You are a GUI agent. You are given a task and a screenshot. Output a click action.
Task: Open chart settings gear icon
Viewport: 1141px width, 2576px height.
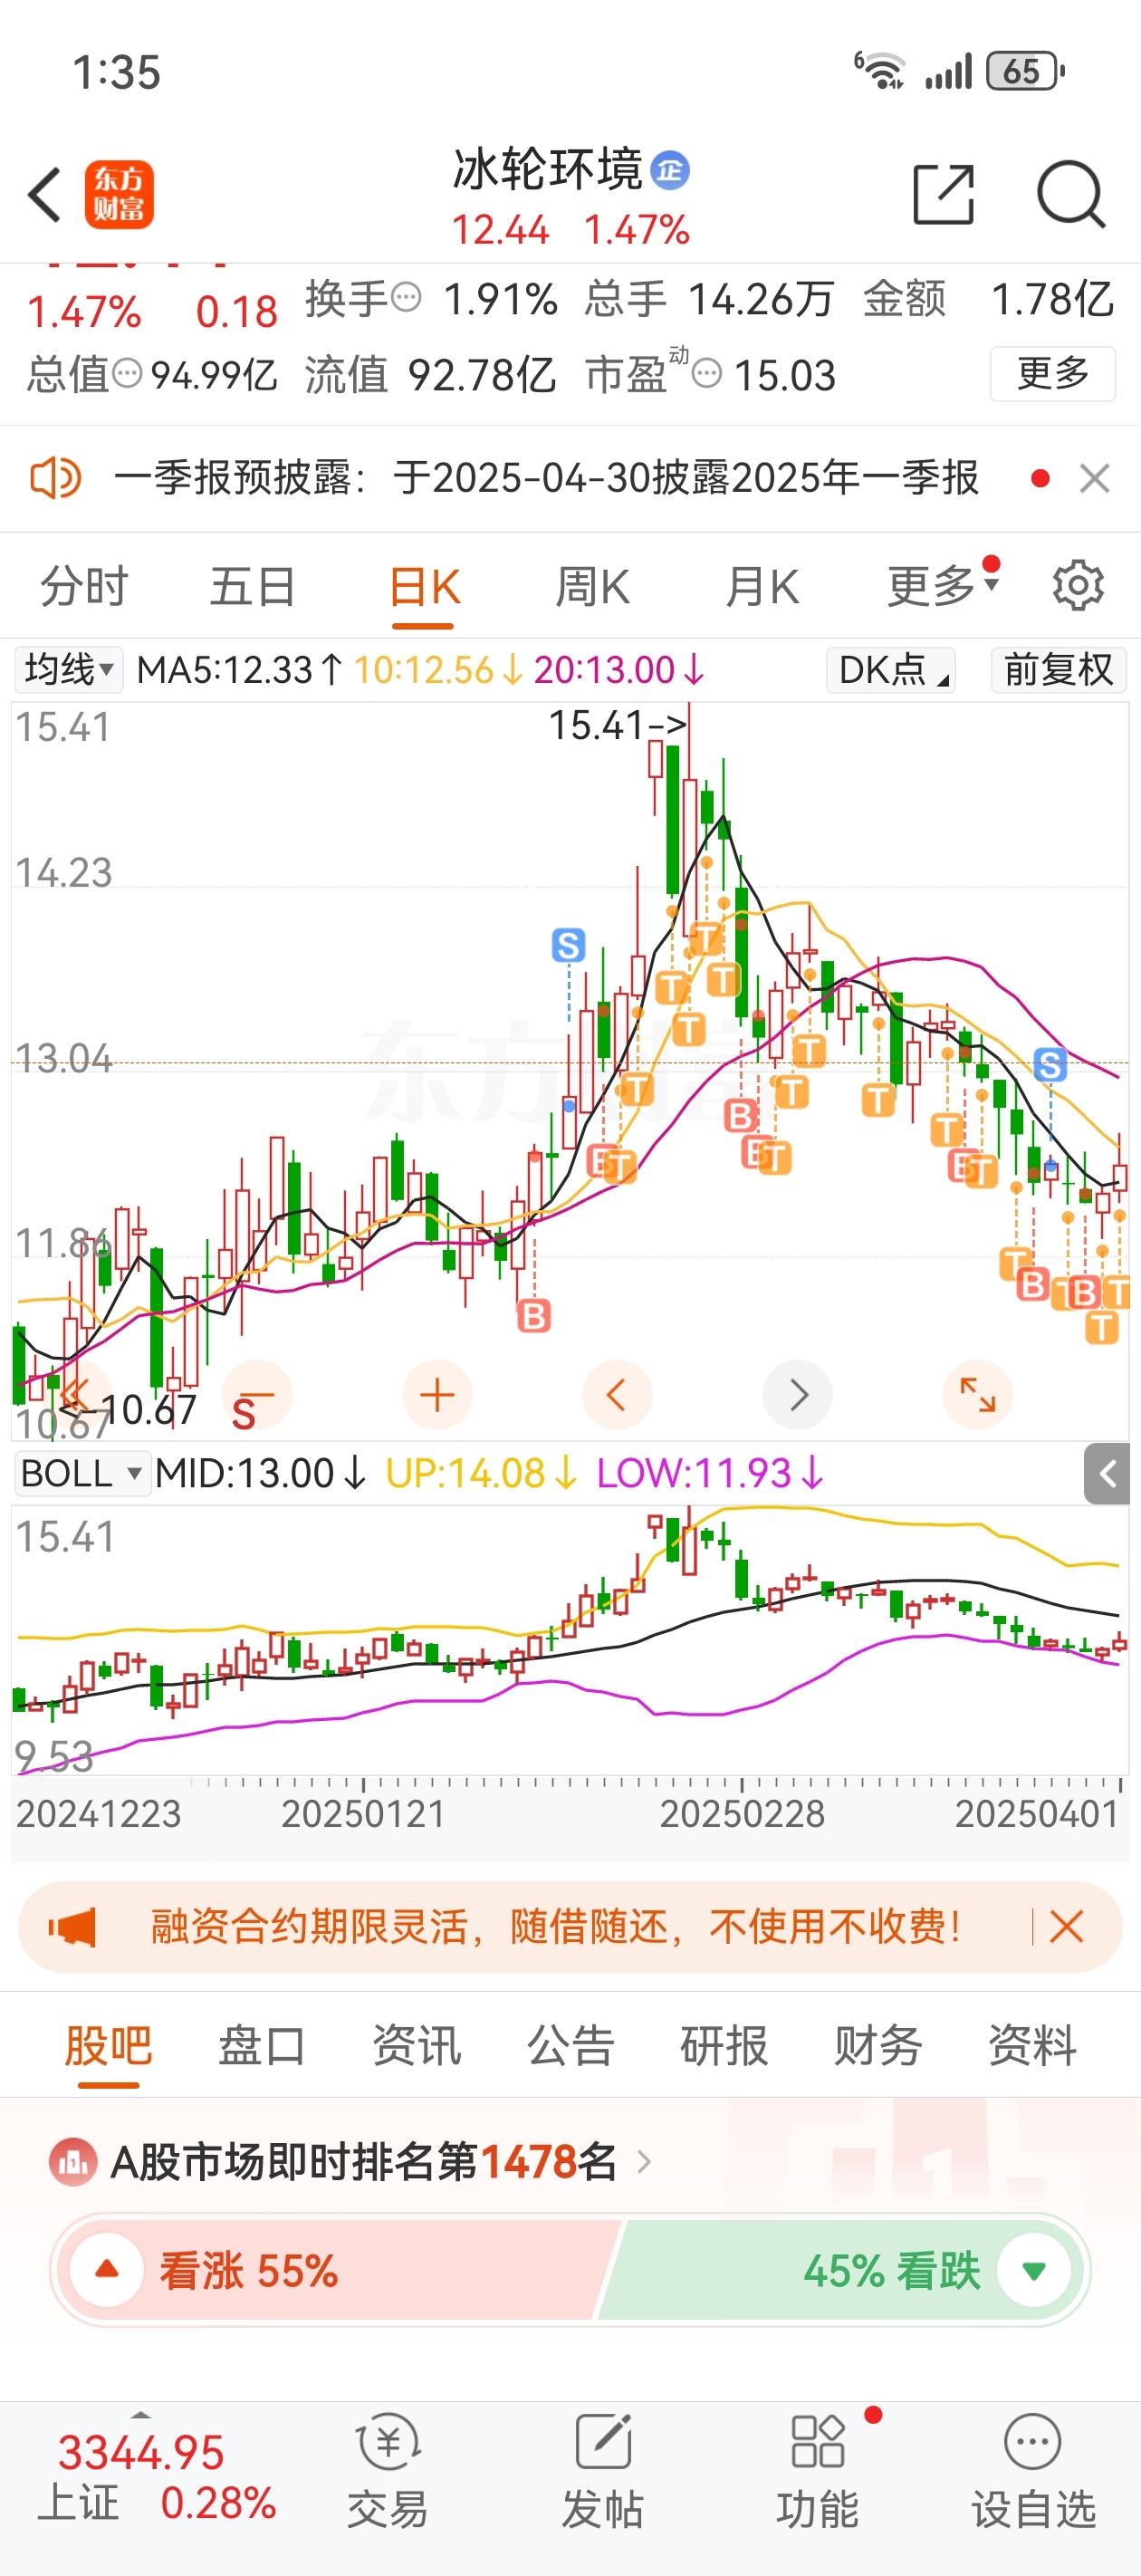[x=1078, y=585]
